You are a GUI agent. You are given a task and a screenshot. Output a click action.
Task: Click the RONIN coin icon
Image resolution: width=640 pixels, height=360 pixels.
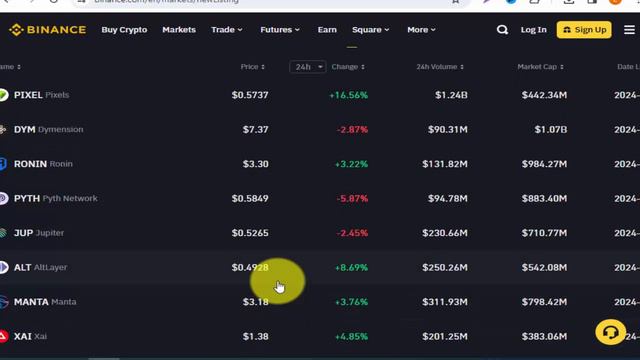3,164
